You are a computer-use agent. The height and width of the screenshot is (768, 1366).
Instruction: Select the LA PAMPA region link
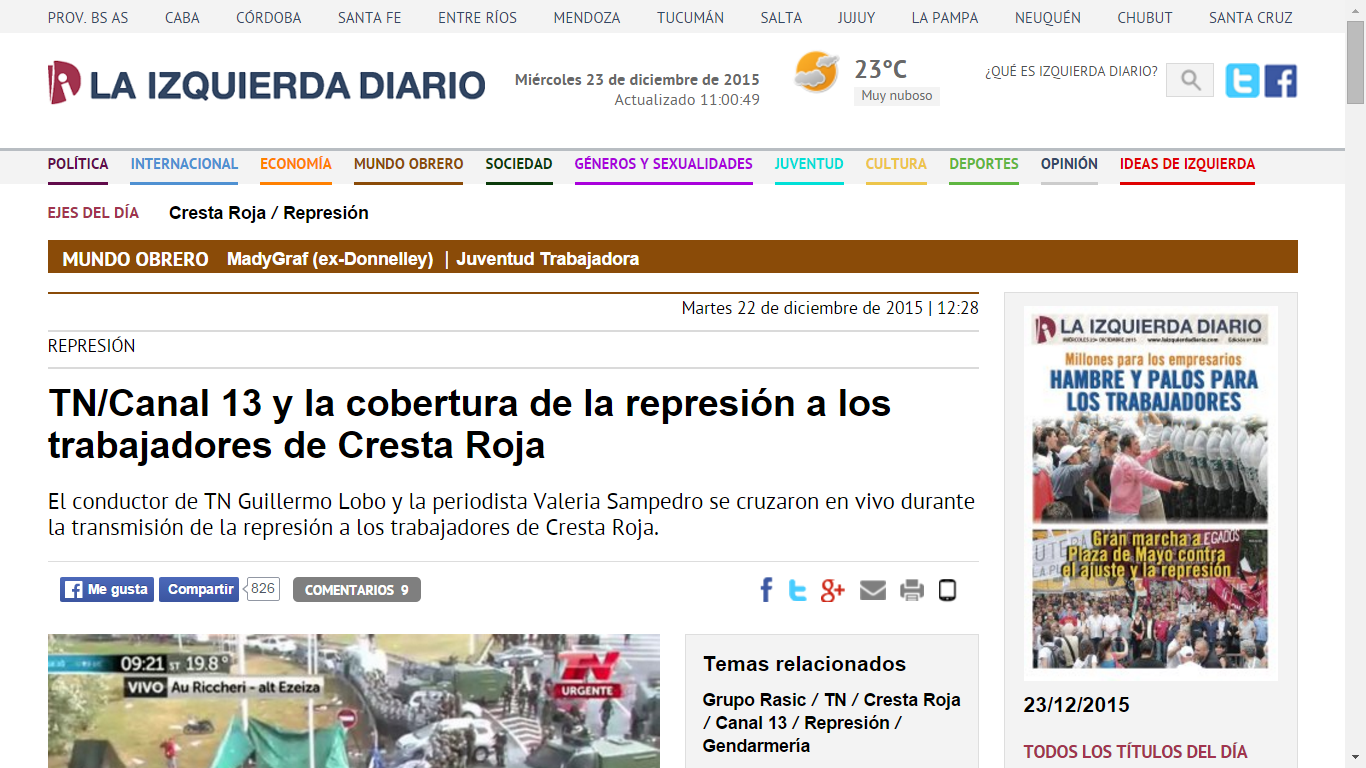(x=945, y=18)
